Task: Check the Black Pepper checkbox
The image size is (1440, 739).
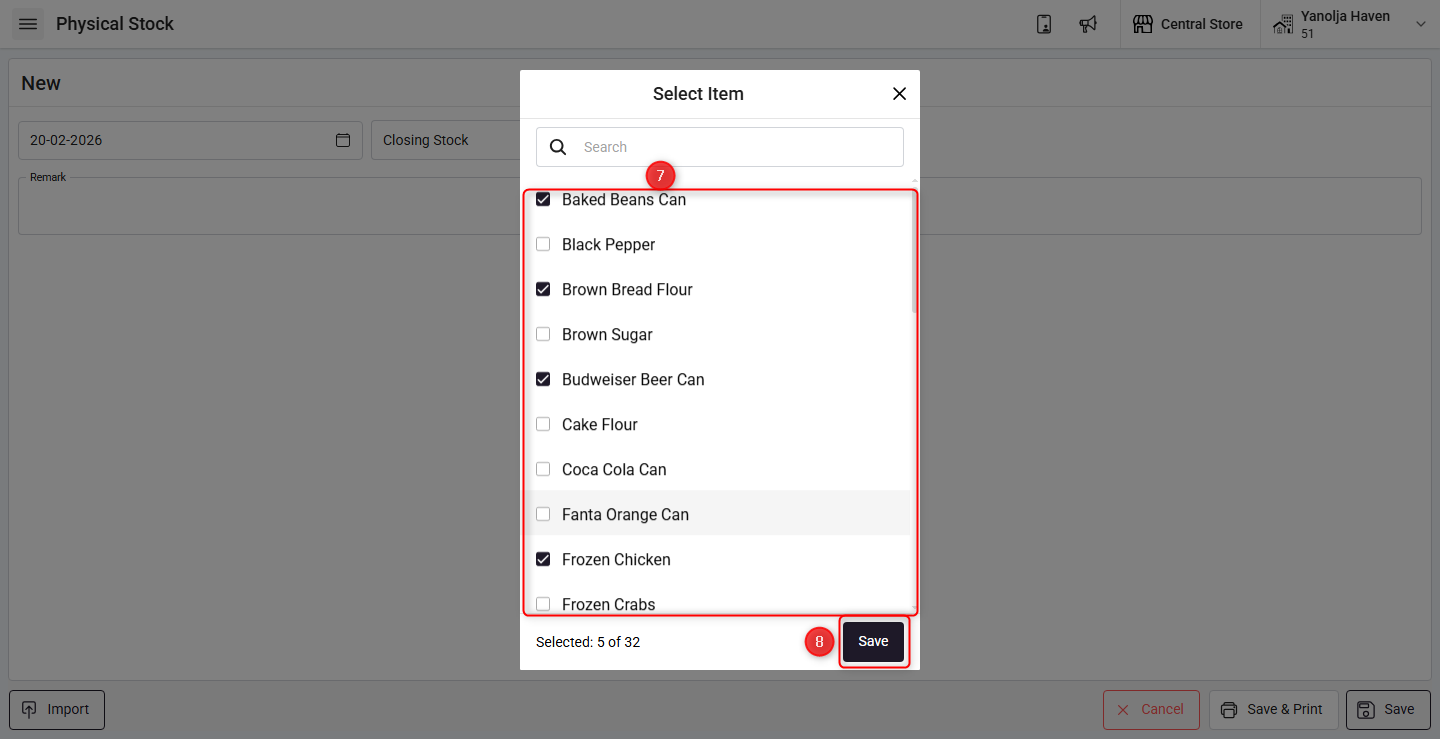Action: pyautogui.click(x=543, y=244)
